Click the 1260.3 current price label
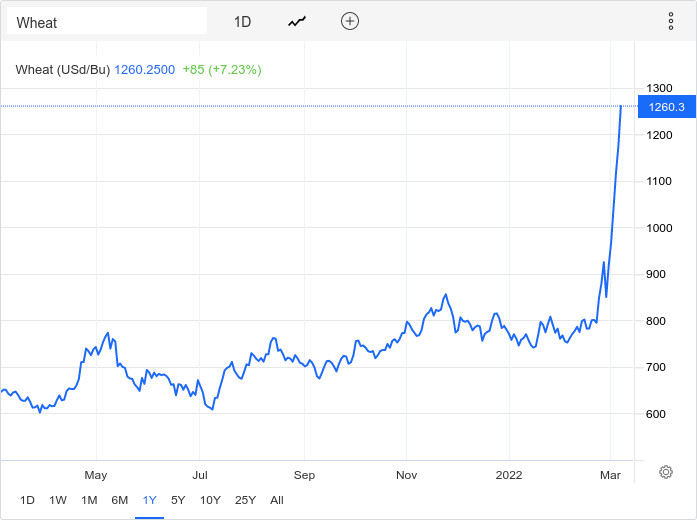 (666, 107)
